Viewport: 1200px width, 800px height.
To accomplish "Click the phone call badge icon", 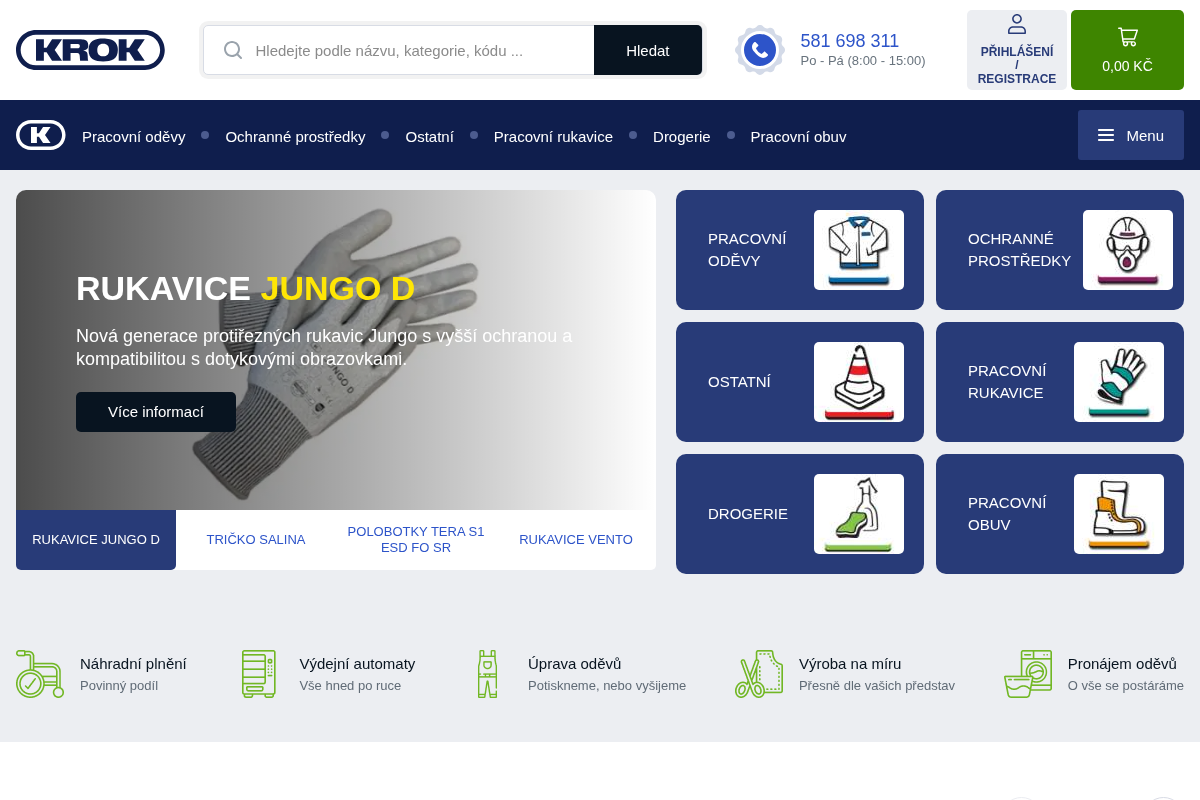I will coord(760,50).
